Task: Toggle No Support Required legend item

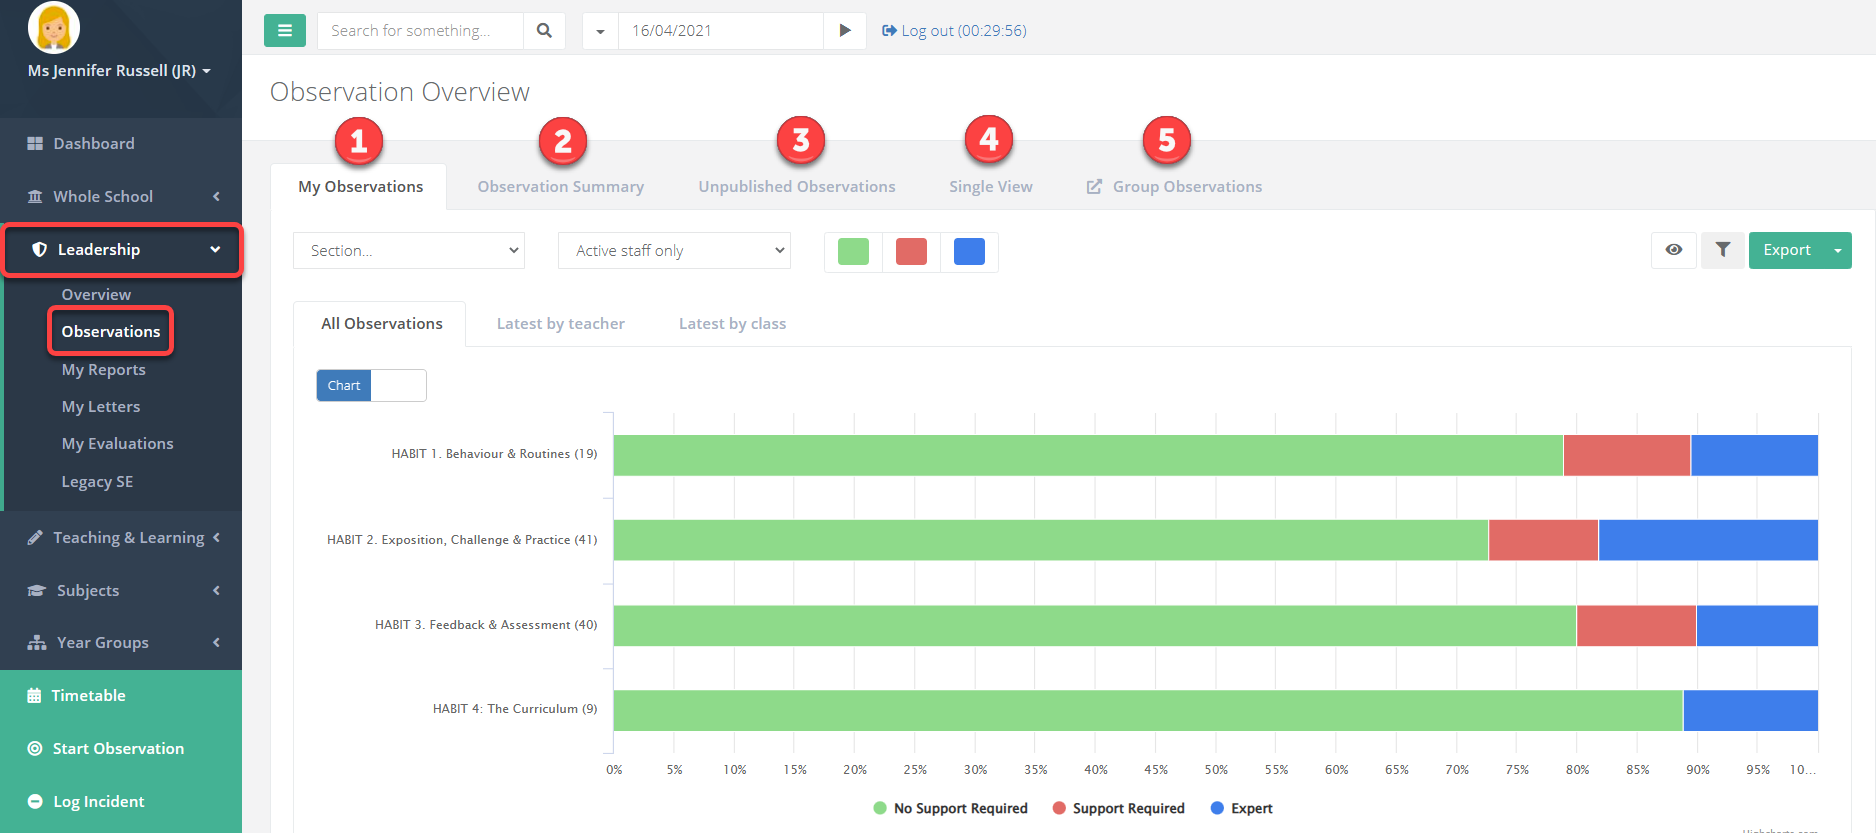Action: (x=950, y=809)
